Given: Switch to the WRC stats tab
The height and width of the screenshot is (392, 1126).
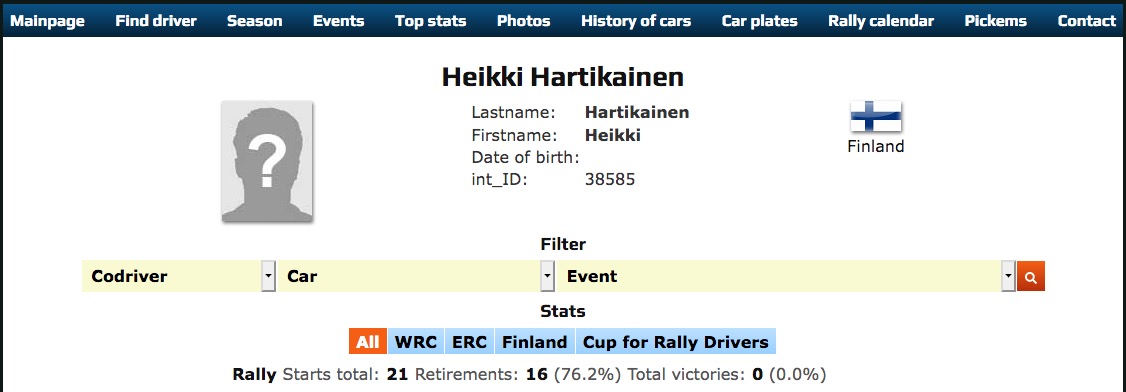Looking at the screenshot, I should point(416,342).
